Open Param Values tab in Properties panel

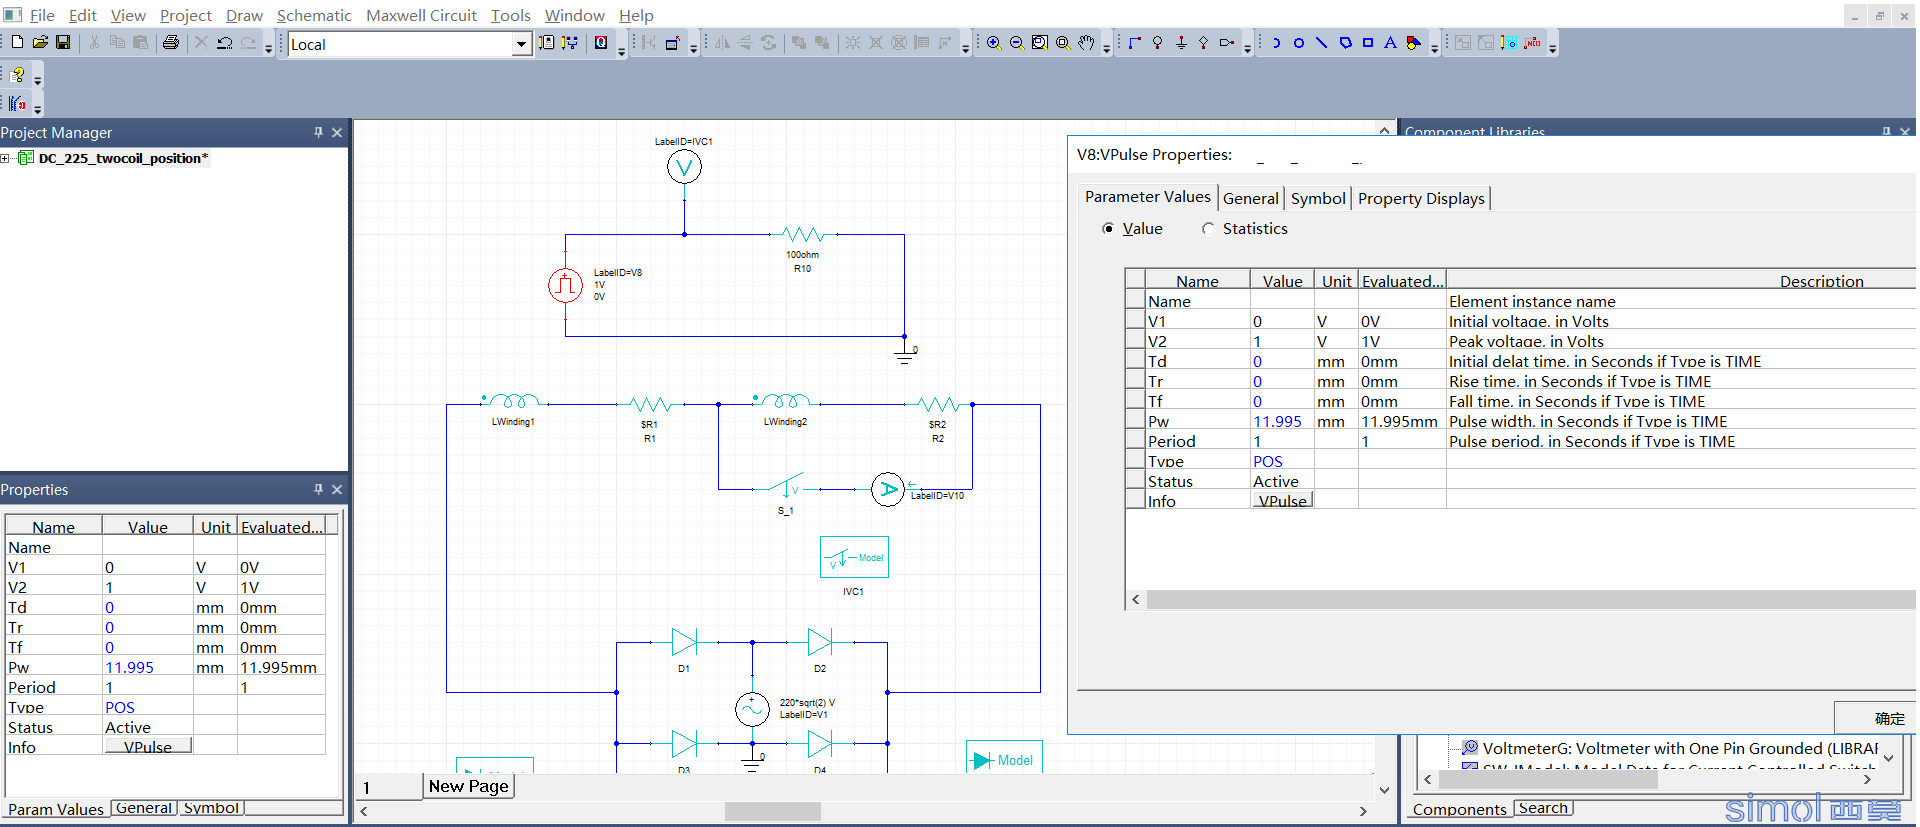pyautogui.click(x=56, y=809)
